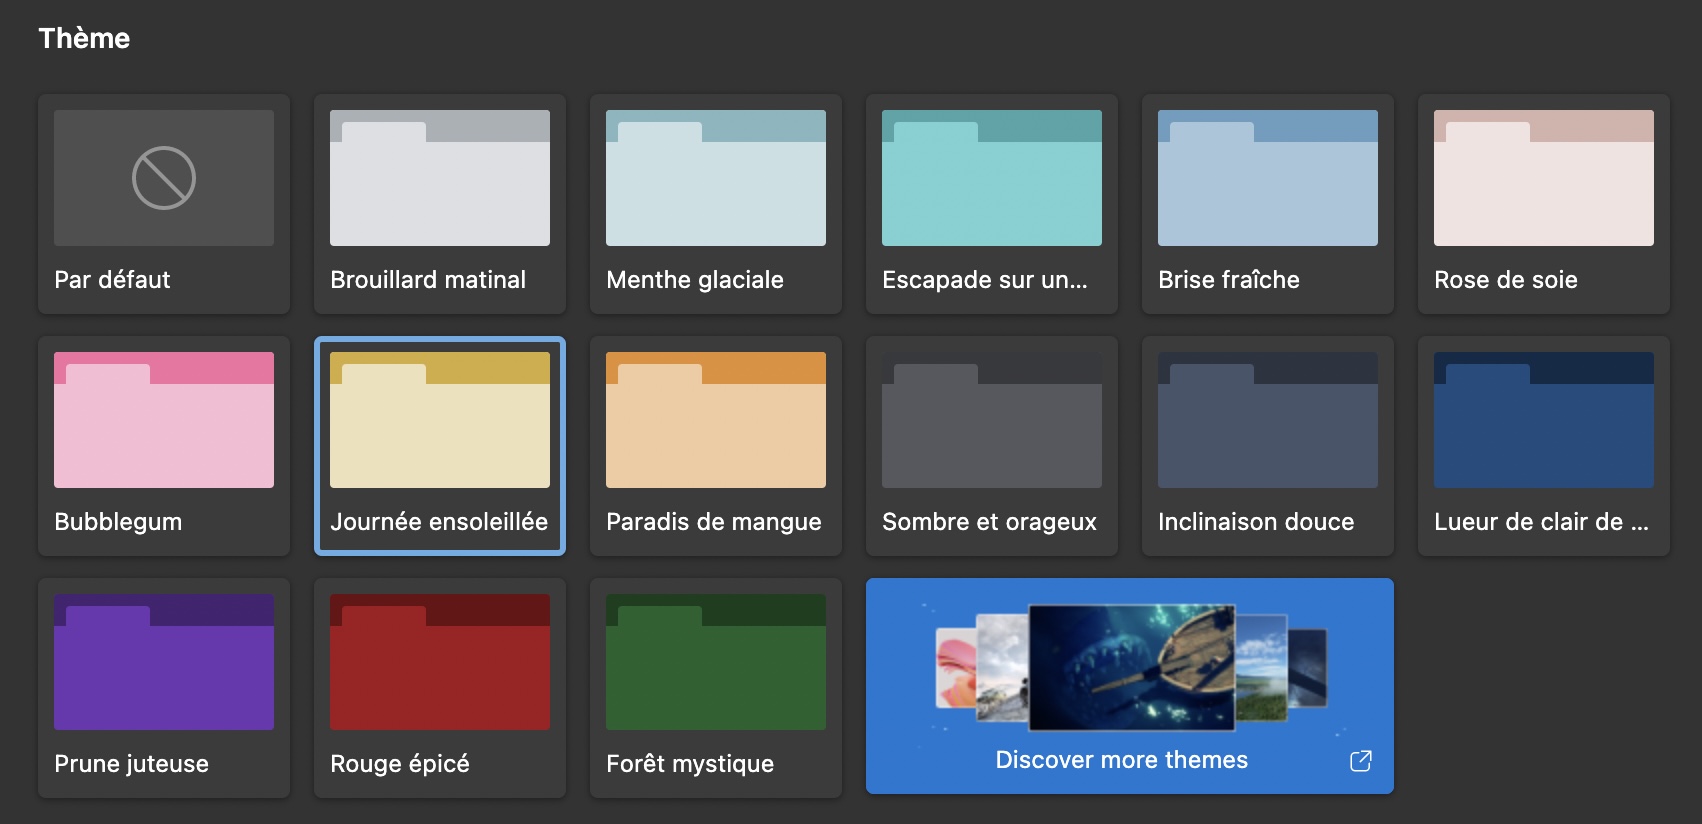This screenshot has width=1702, height=824.
Task: Apply the Rose de soie theme
Action: 1543,204
